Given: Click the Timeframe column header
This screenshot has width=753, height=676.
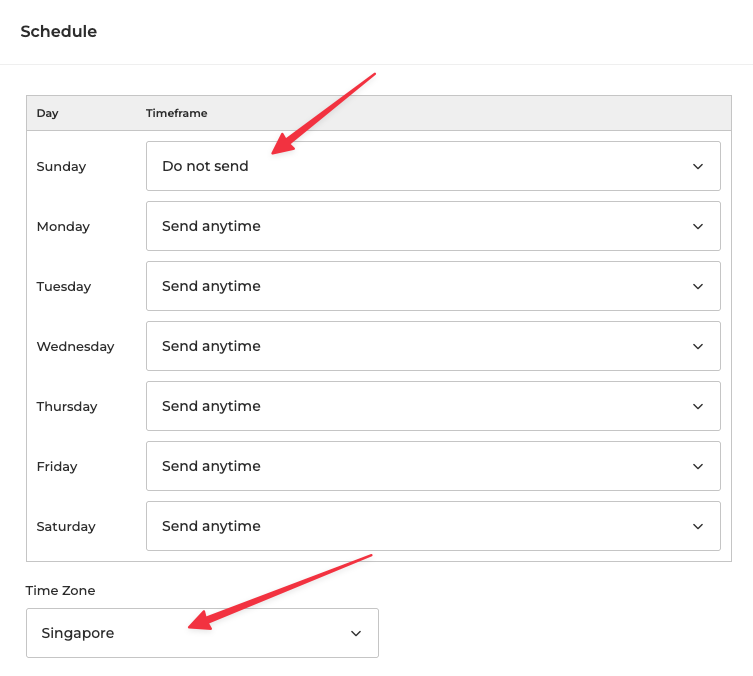Looking at the screenshot, I should [177, 113].
